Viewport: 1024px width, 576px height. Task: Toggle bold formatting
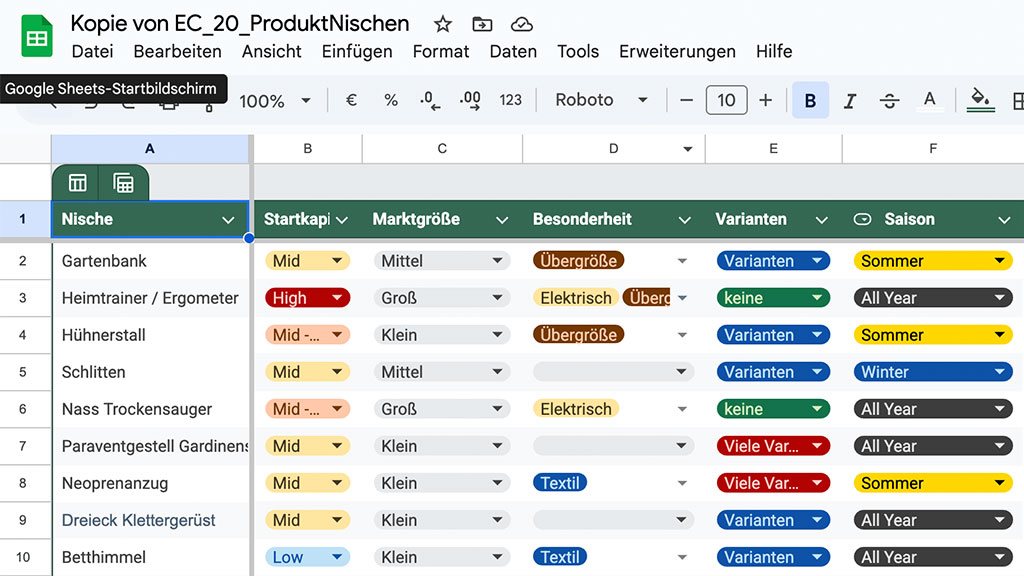pos(810,100)
